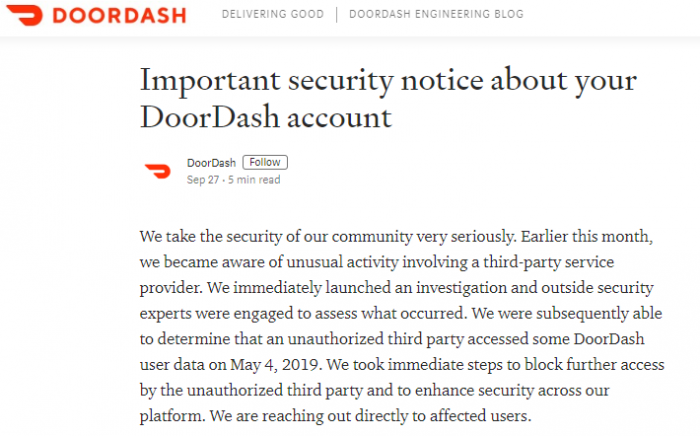Click the "May 4, 2019" date in the paragraph

275,365
